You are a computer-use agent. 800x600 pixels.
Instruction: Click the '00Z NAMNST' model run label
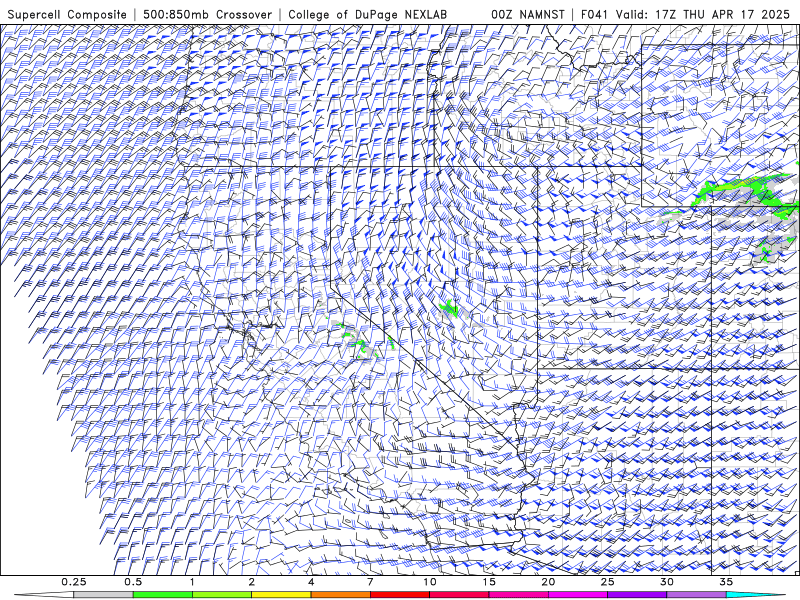pos(528,14)
